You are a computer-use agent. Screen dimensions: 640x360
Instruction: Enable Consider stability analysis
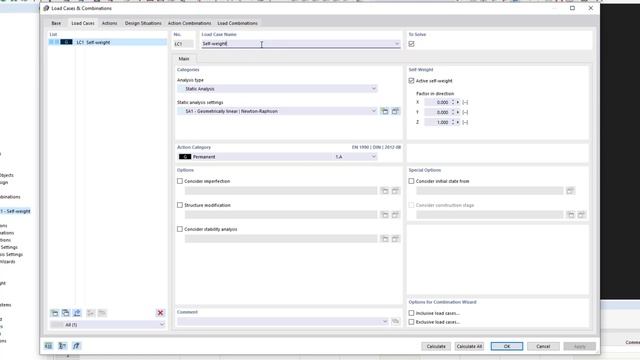click(x=180, y=229)
